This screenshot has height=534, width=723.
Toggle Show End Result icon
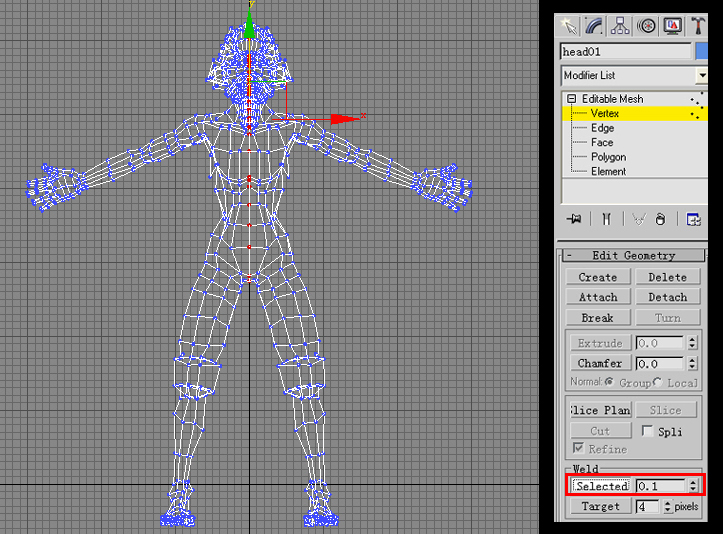point(606,219)
